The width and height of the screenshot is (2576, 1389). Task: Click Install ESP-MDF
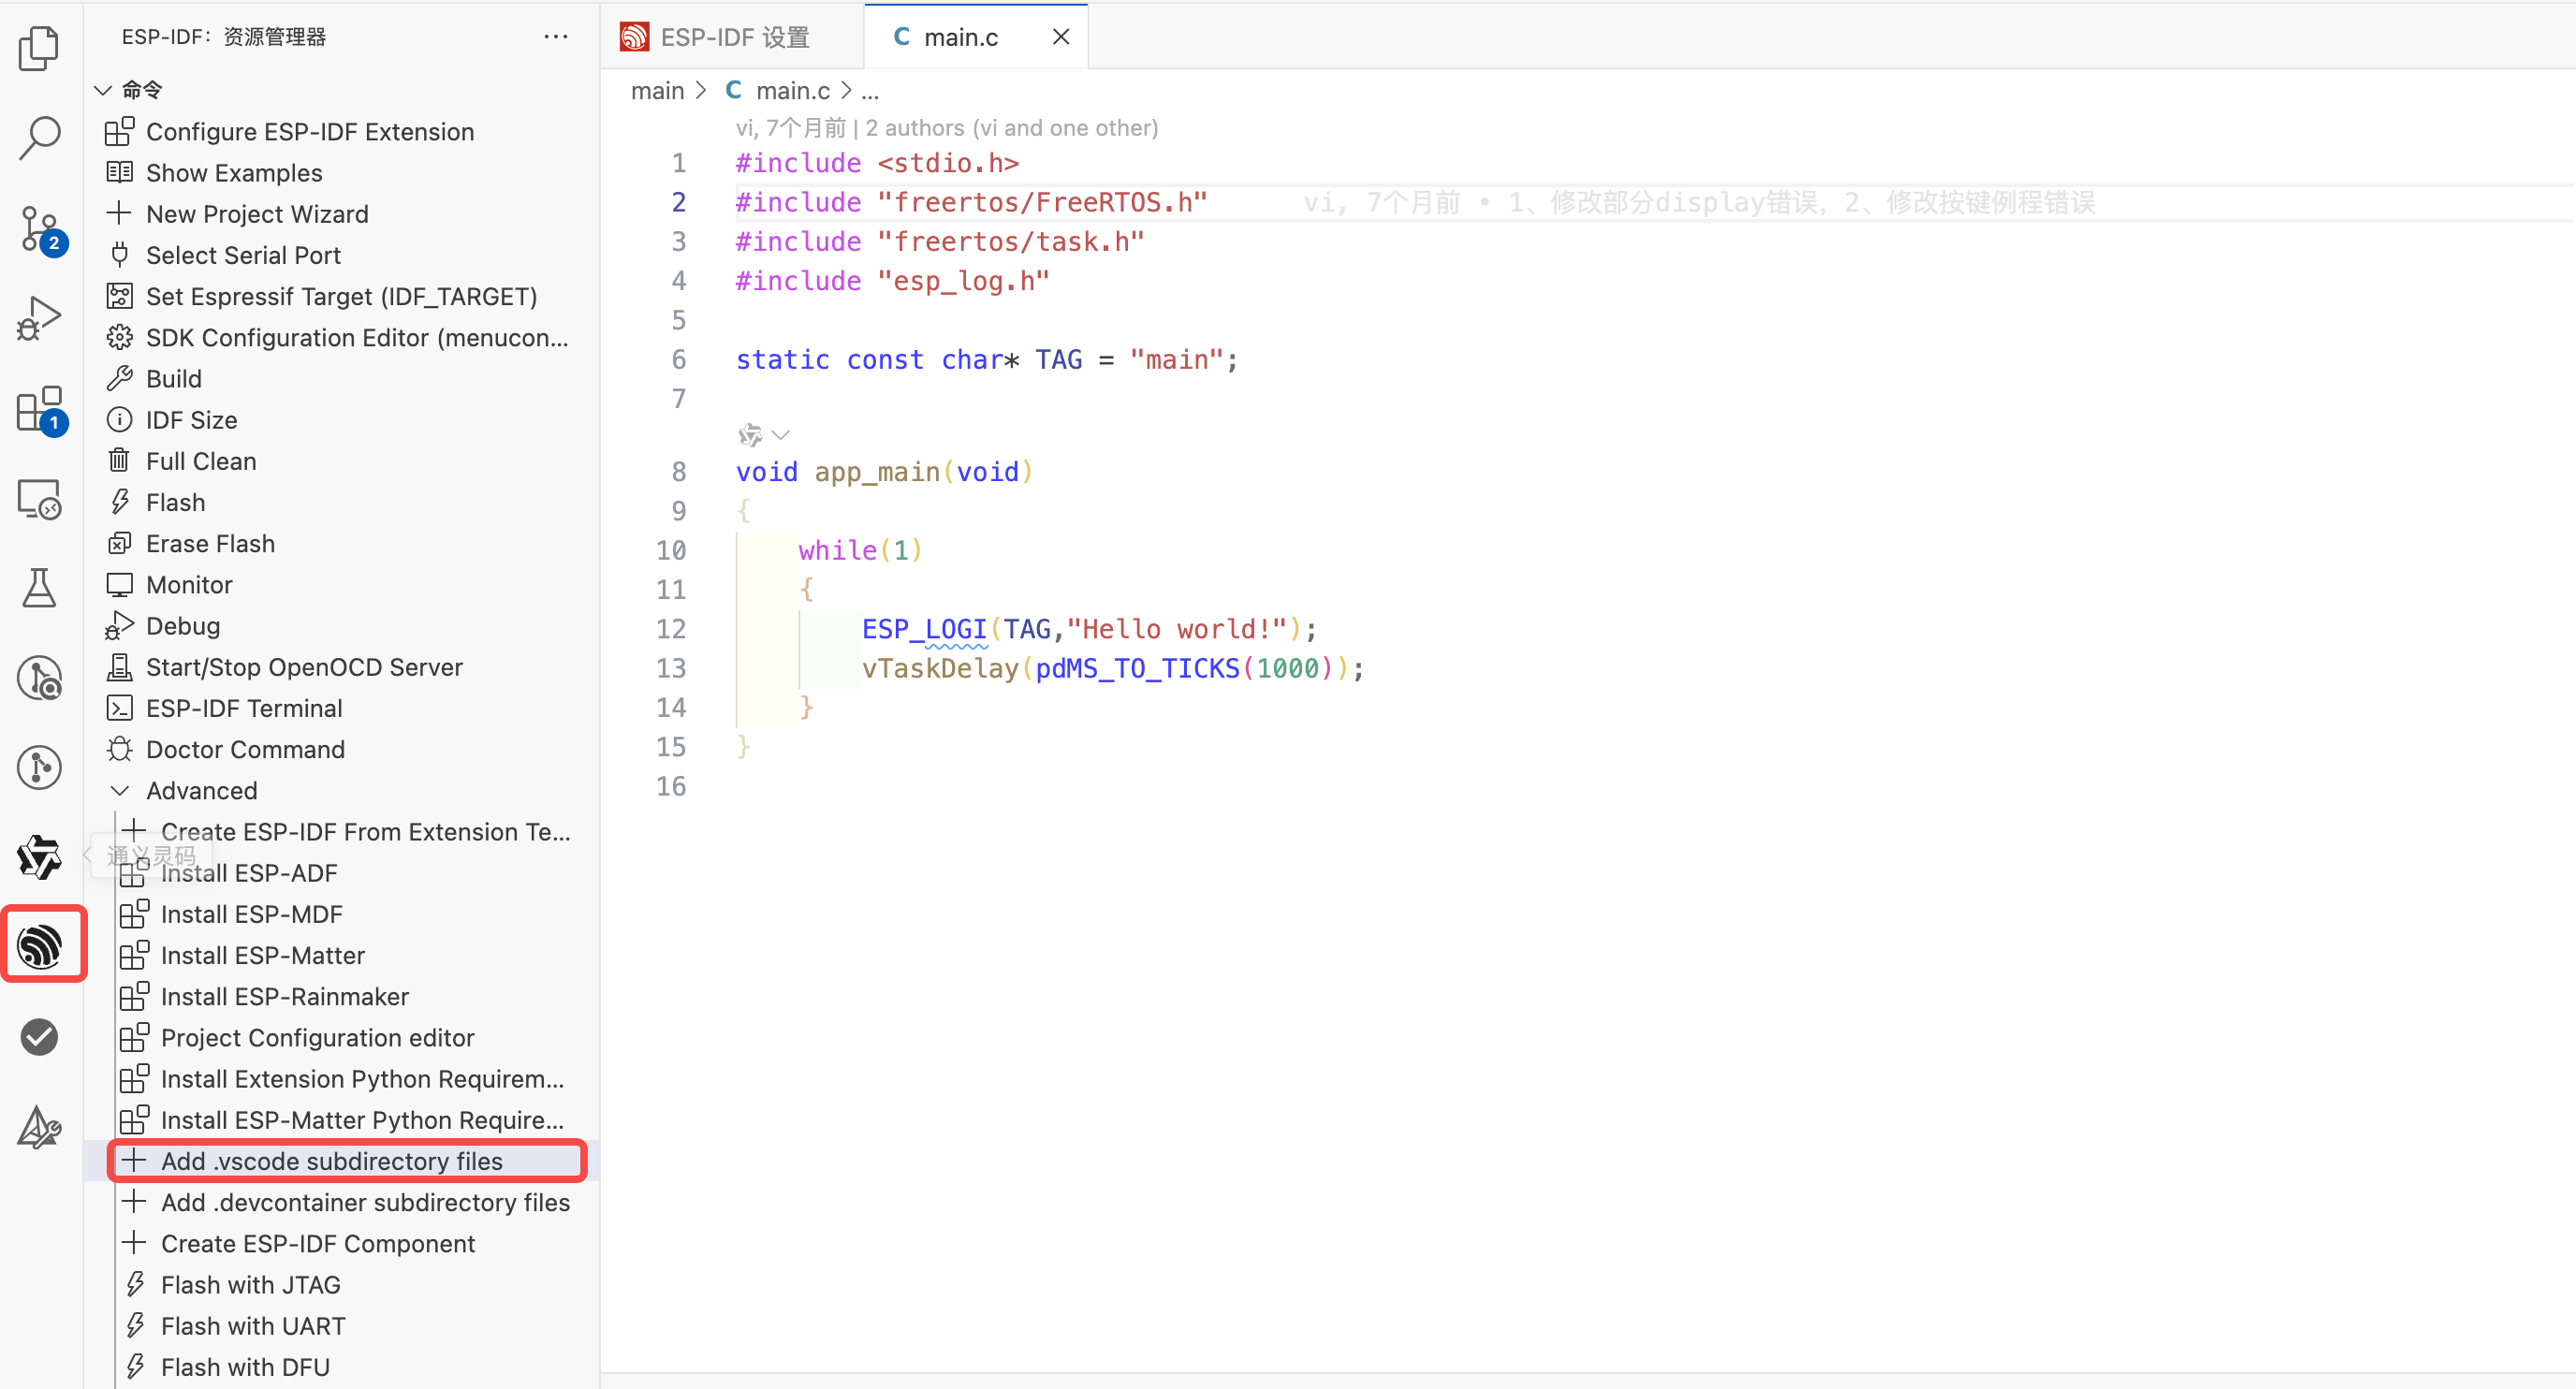coord(251,913)
